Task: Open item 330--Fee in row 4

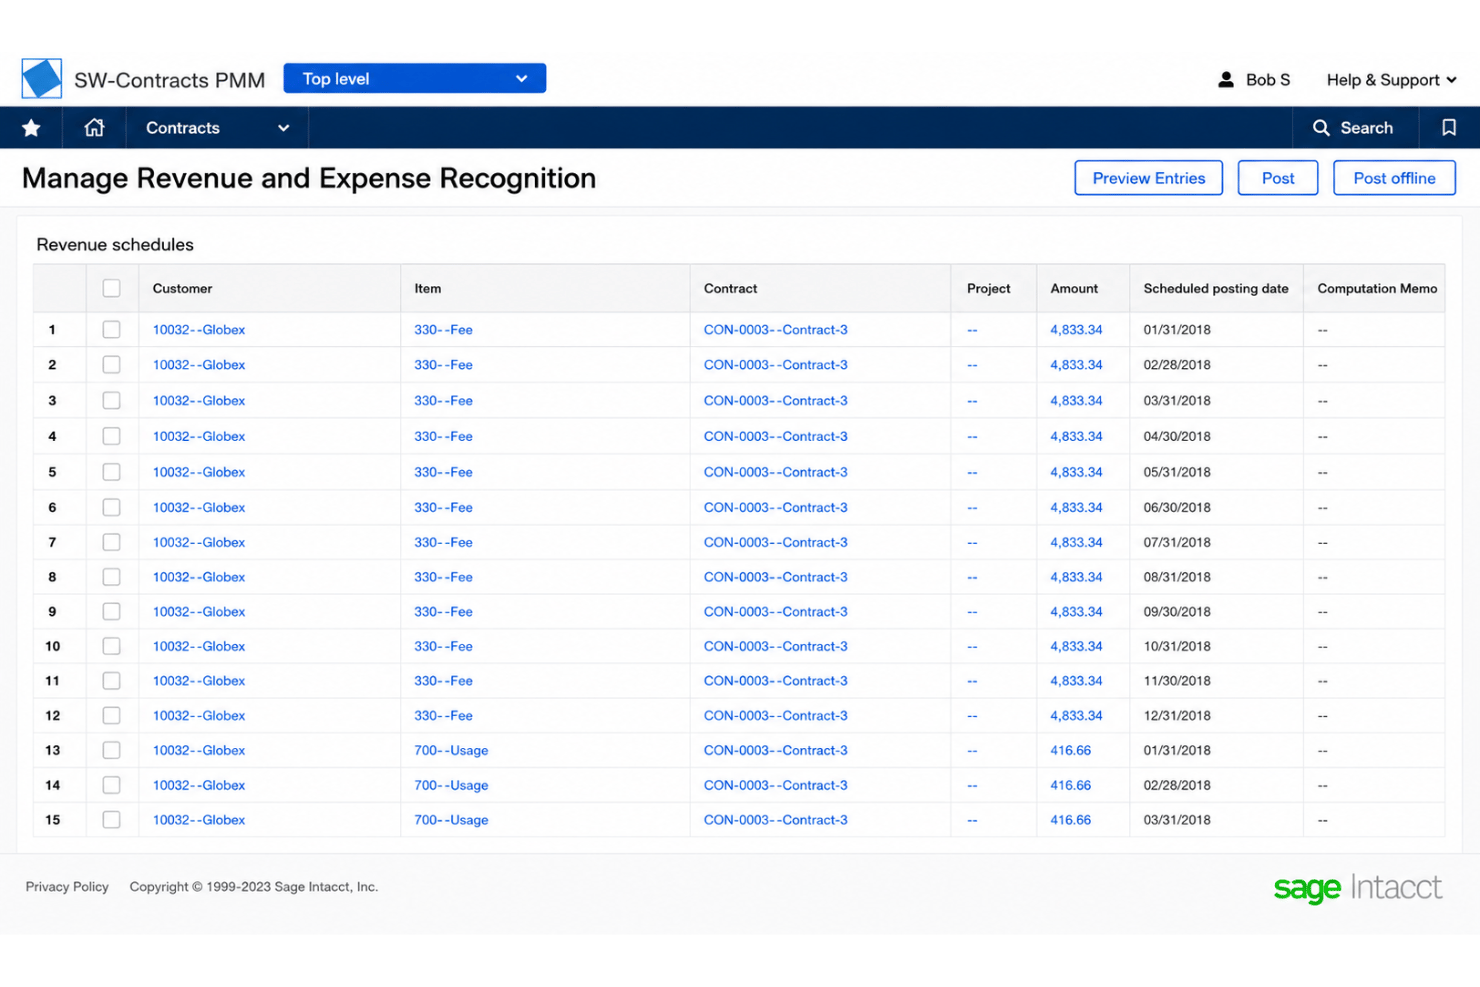Action: (x=443, y=437)
